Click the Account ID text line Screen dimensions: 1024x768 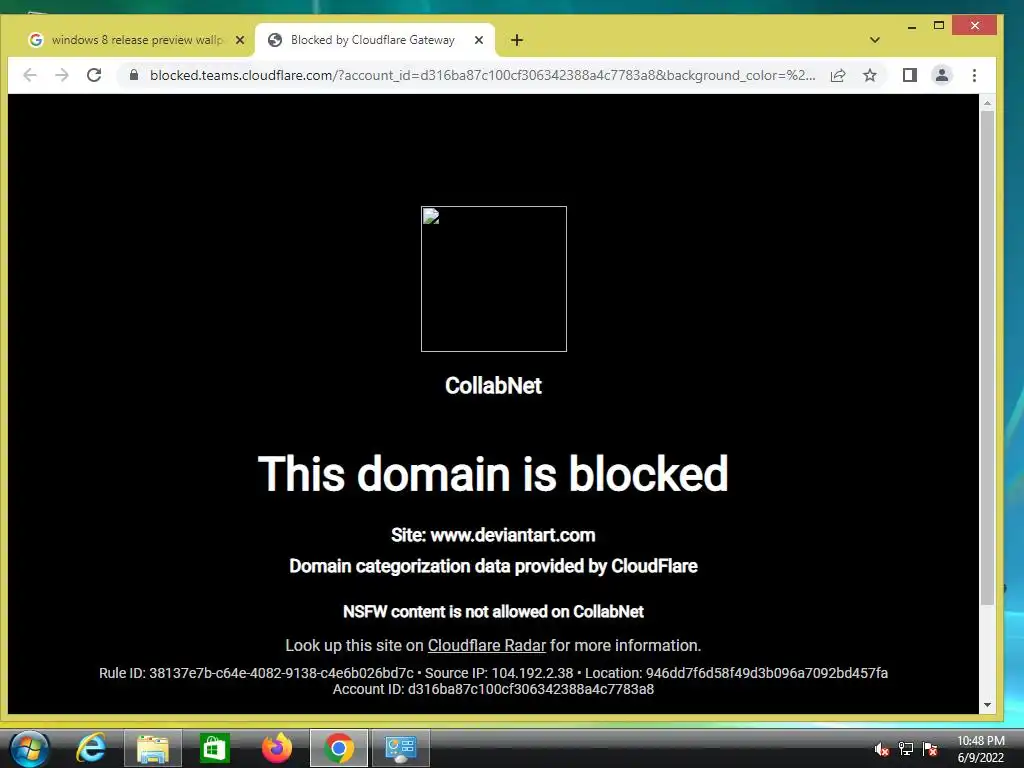pos(493,689)
